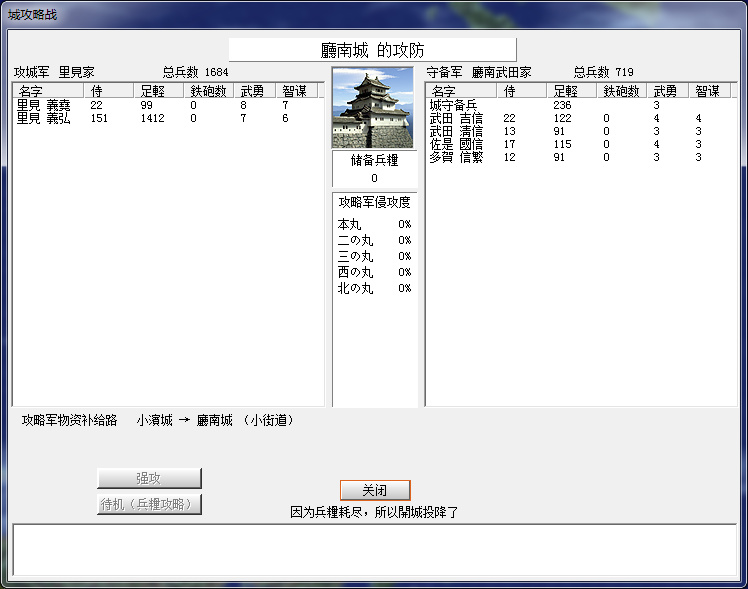Click the 二の丸 invasion entry
The image size is (748, 589).
click(x=374, y=240)
